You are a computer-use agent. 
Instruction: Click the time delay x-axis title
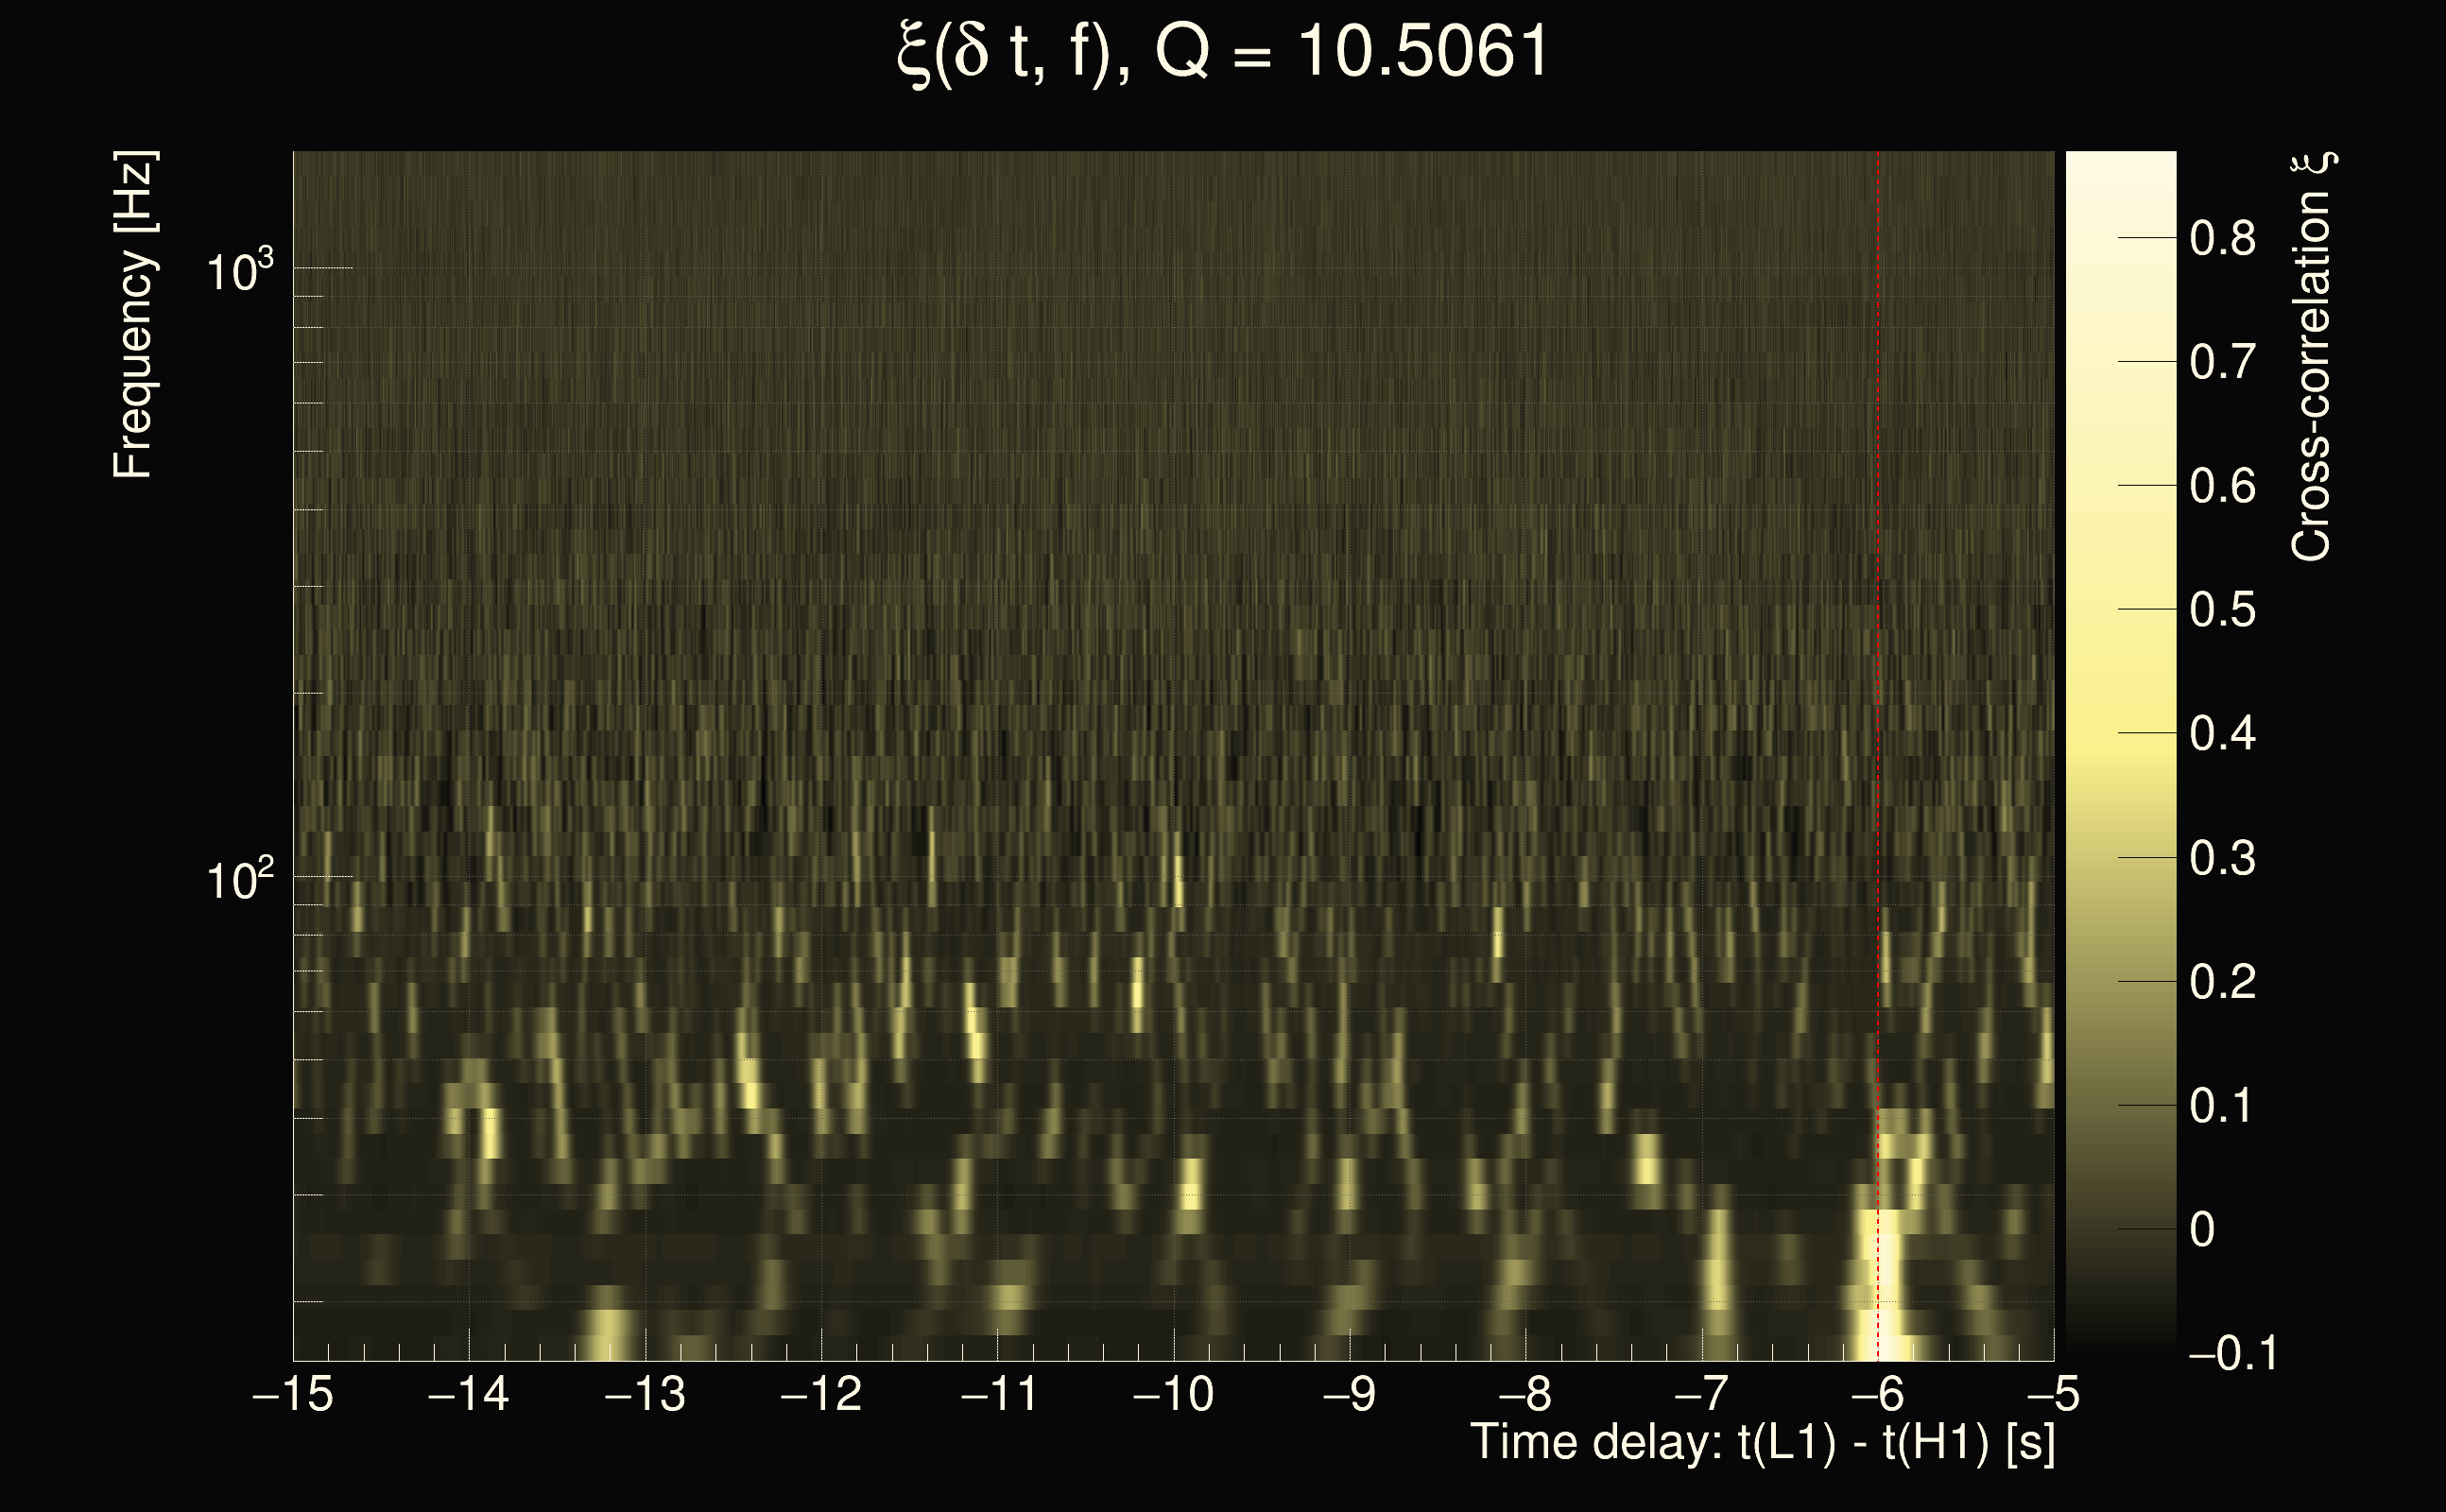(1762, 1443)
